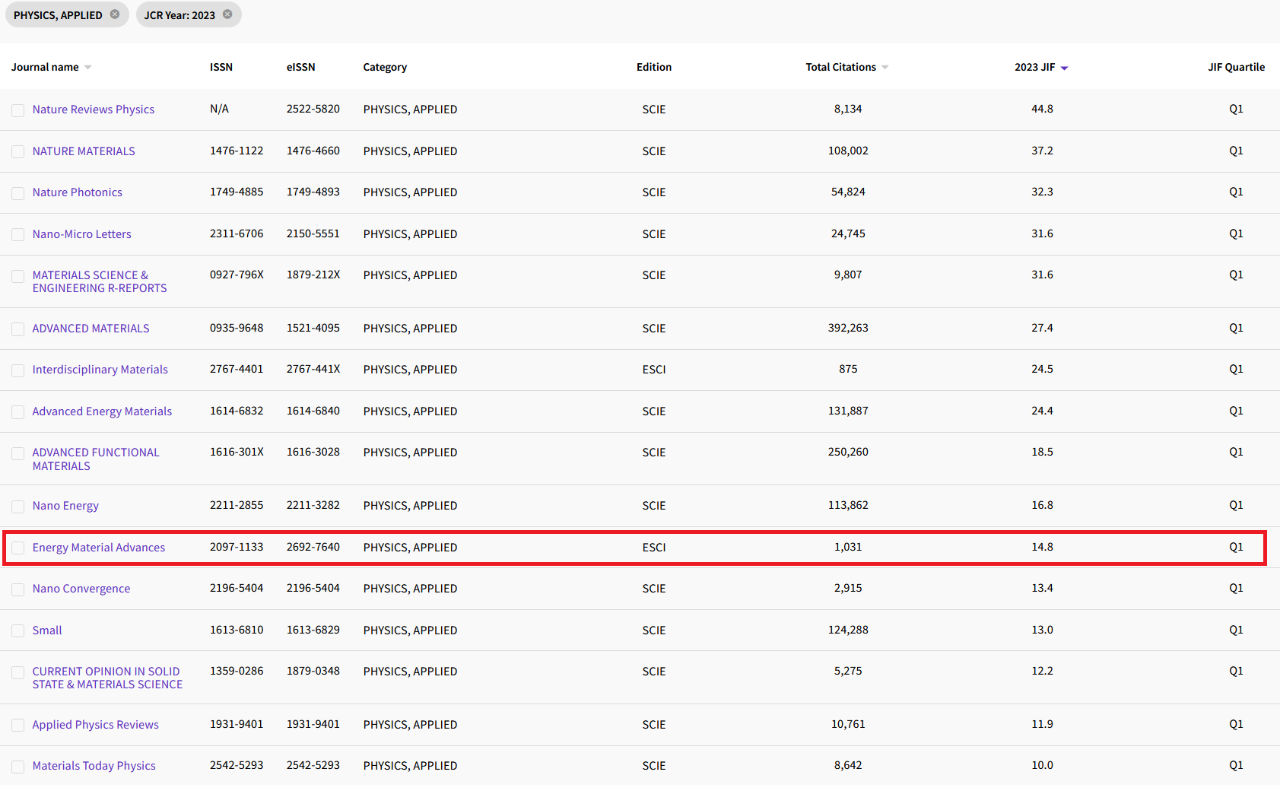1280x785 pixels.
Task: Click ISSN 1476-1122 cell
Action: pyautogui.click(x=237, y=151)
